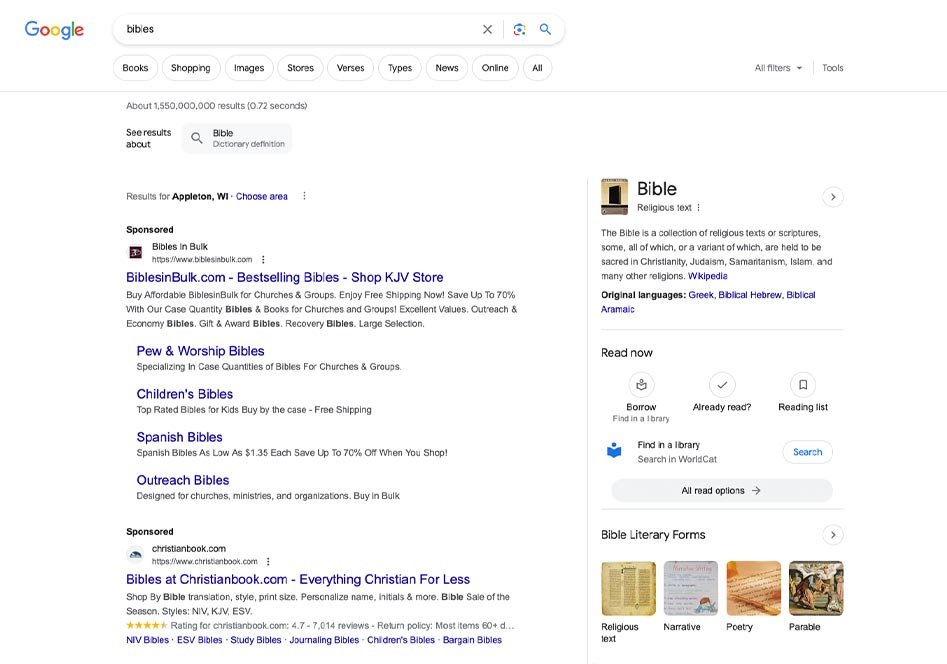
Task: Click the Borrow library icon
Action: pyautogui.click(x=641, y=384)
